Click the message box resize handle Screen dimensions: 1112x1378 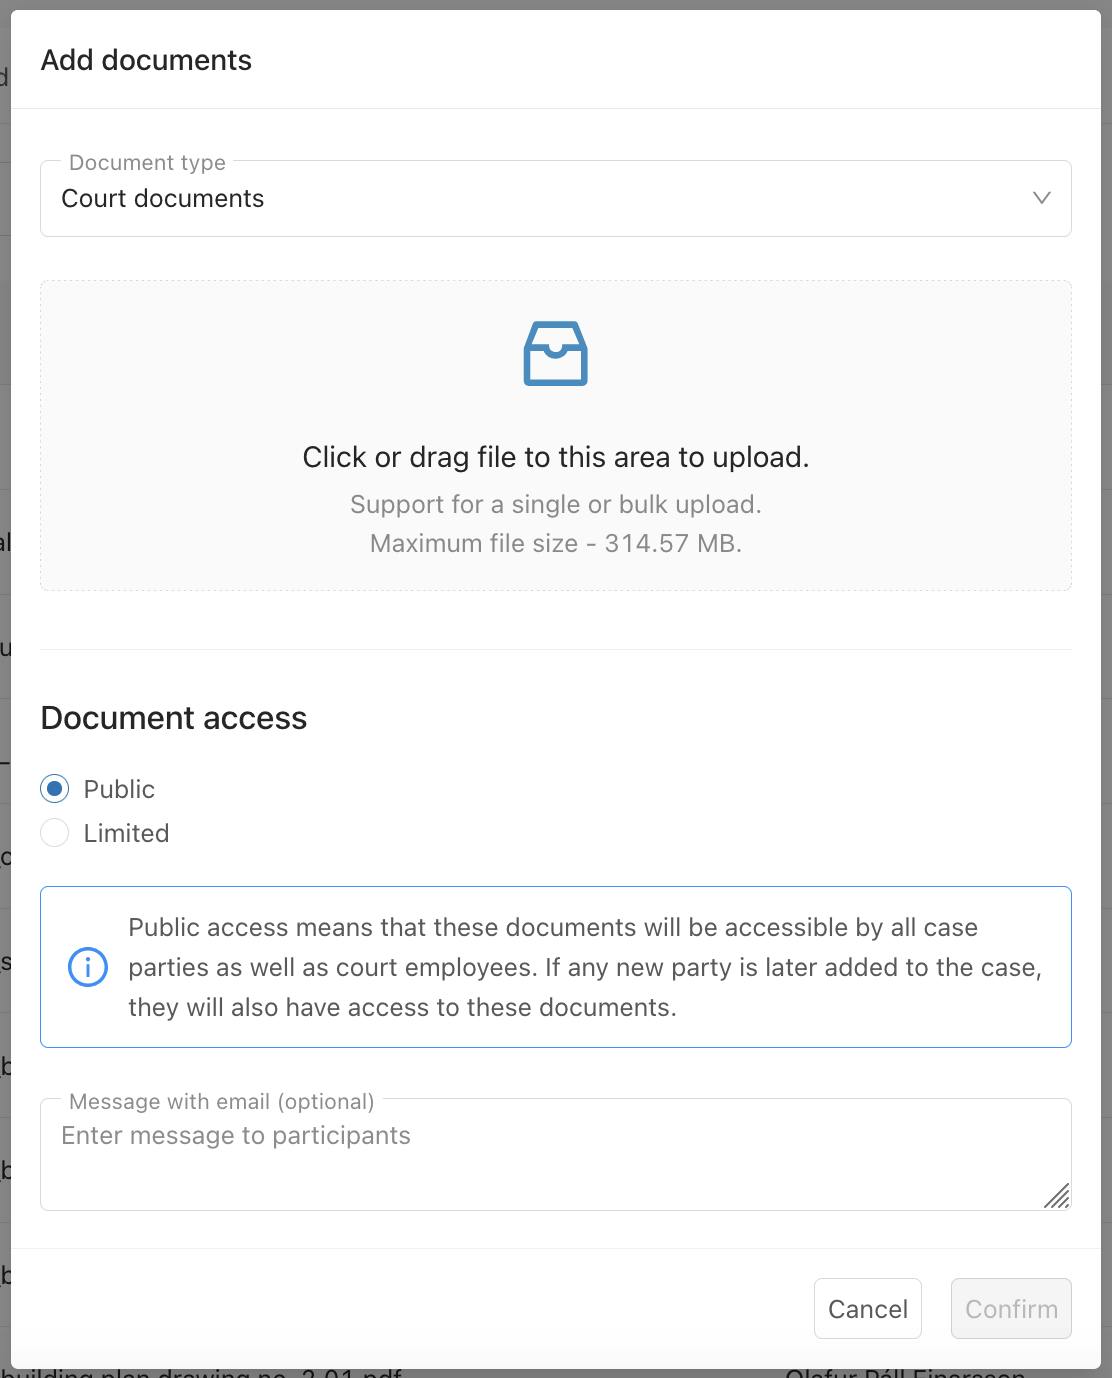[x=1057, y=1196]
